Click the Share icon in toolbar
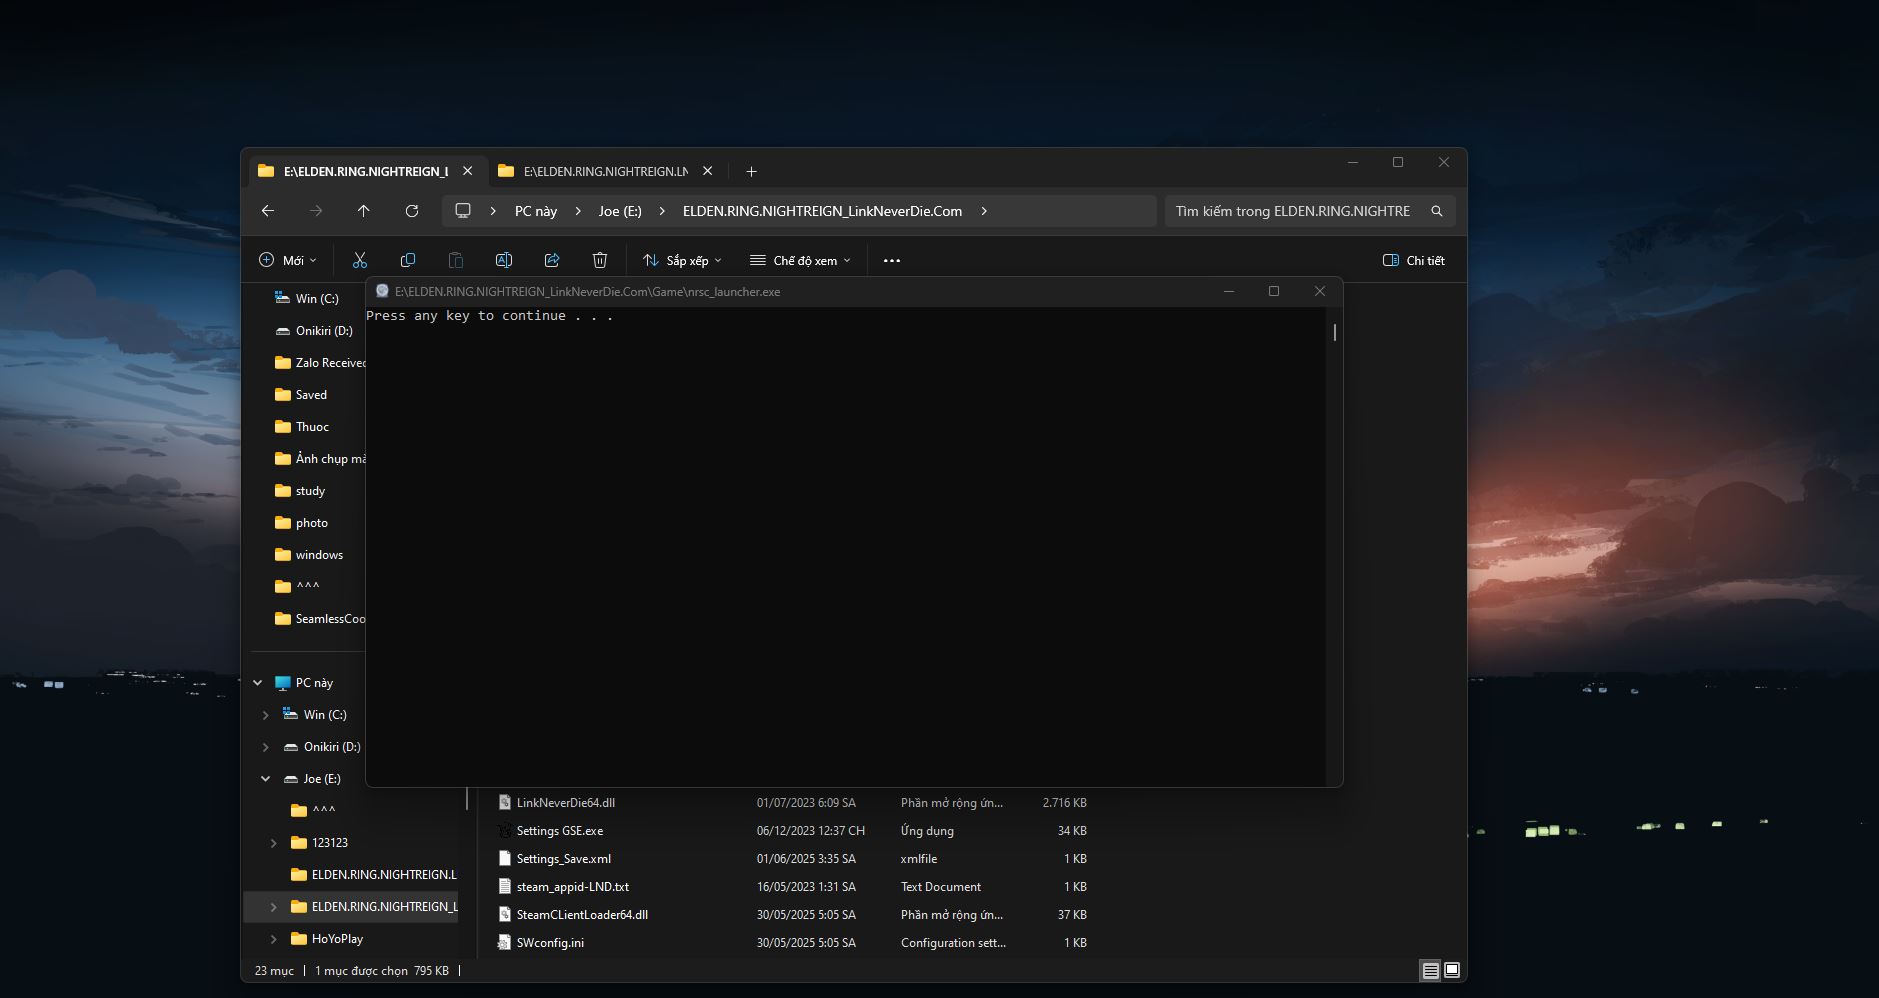The height and width of the screenshot is (998, 1879). click(552, 260)
